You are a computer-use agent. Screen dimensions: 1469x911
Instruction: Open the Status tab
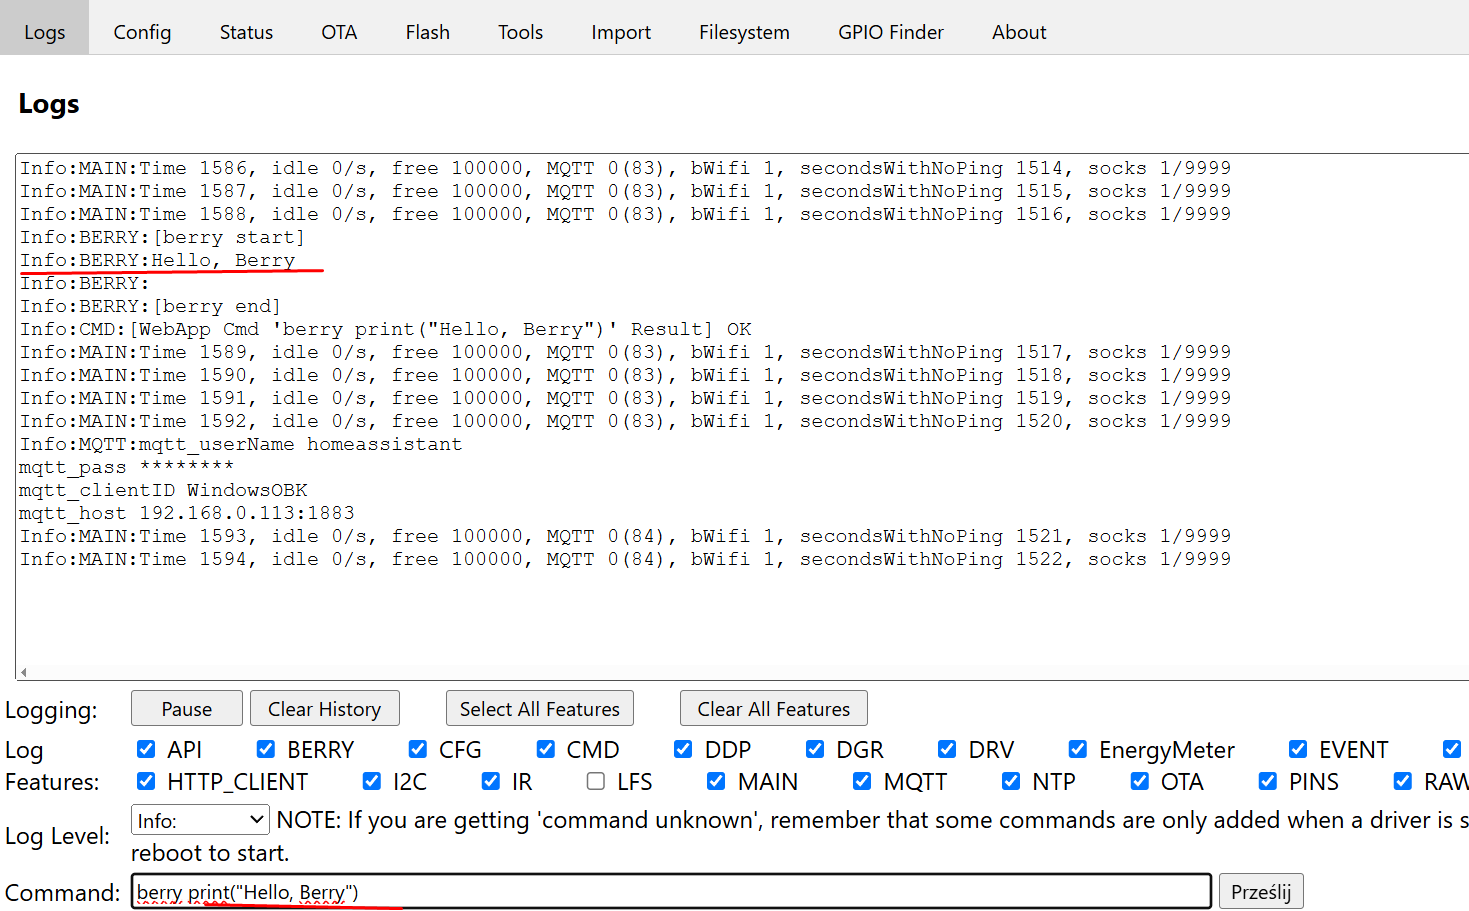[x=246, y=32]
